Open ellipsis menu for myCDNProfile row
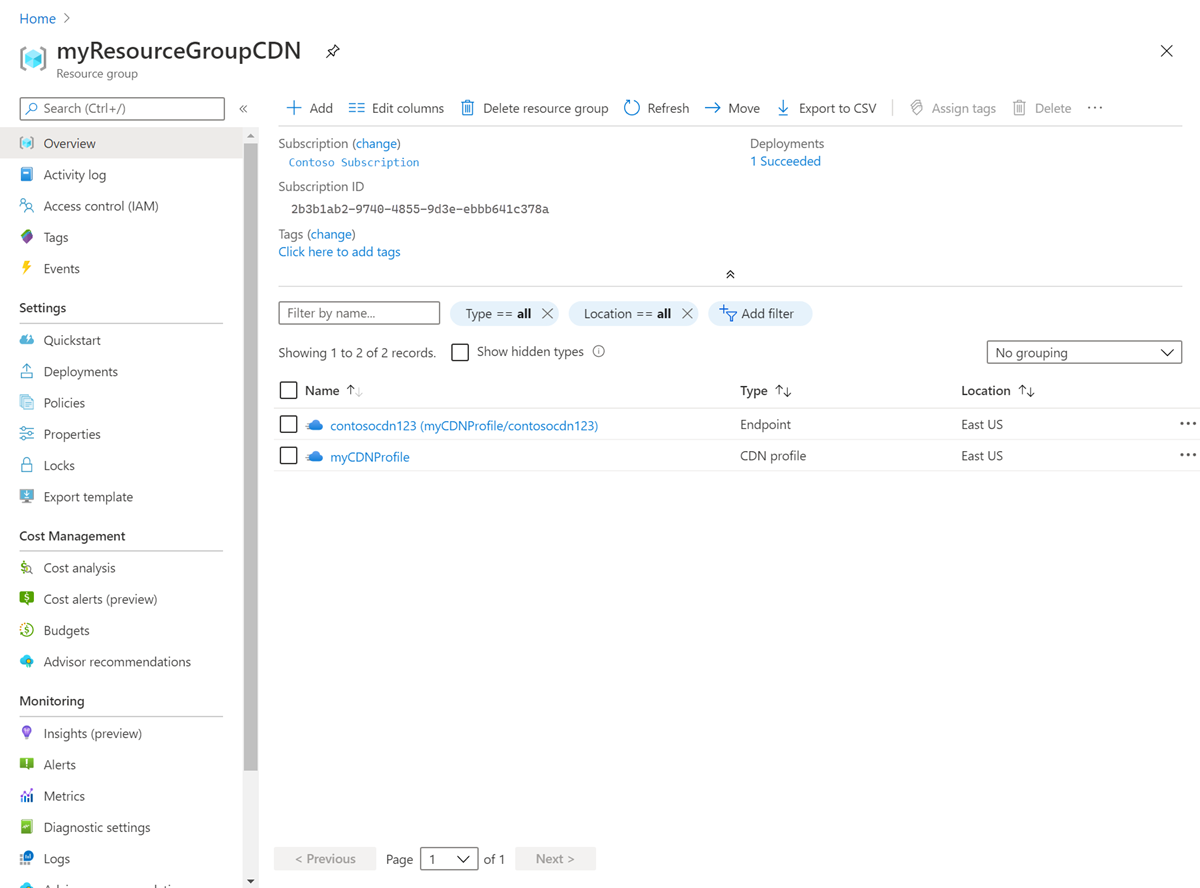This screenshot has height=888, width=1200. pos(1187,455)
